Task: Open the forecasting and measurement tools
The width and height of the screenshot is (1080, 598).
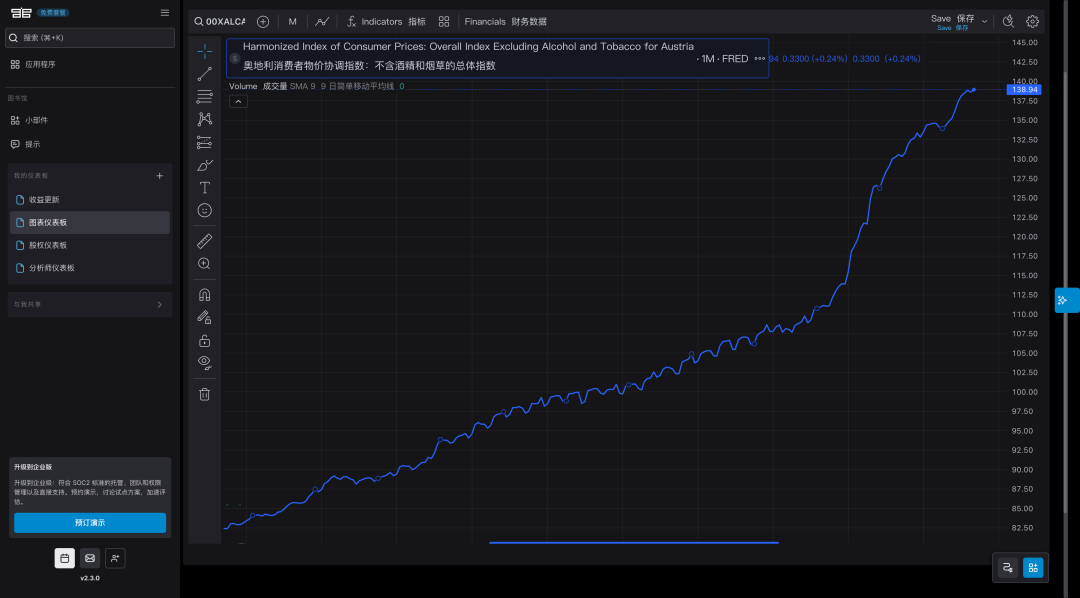Action: click(x=205, y=142)
